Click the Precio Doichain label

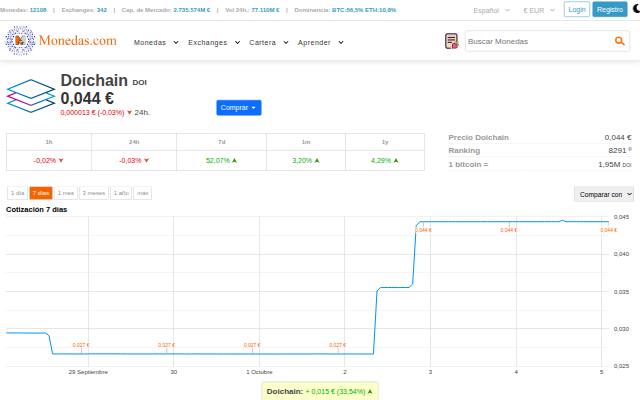pyautogui.click(x=478, y=138)
